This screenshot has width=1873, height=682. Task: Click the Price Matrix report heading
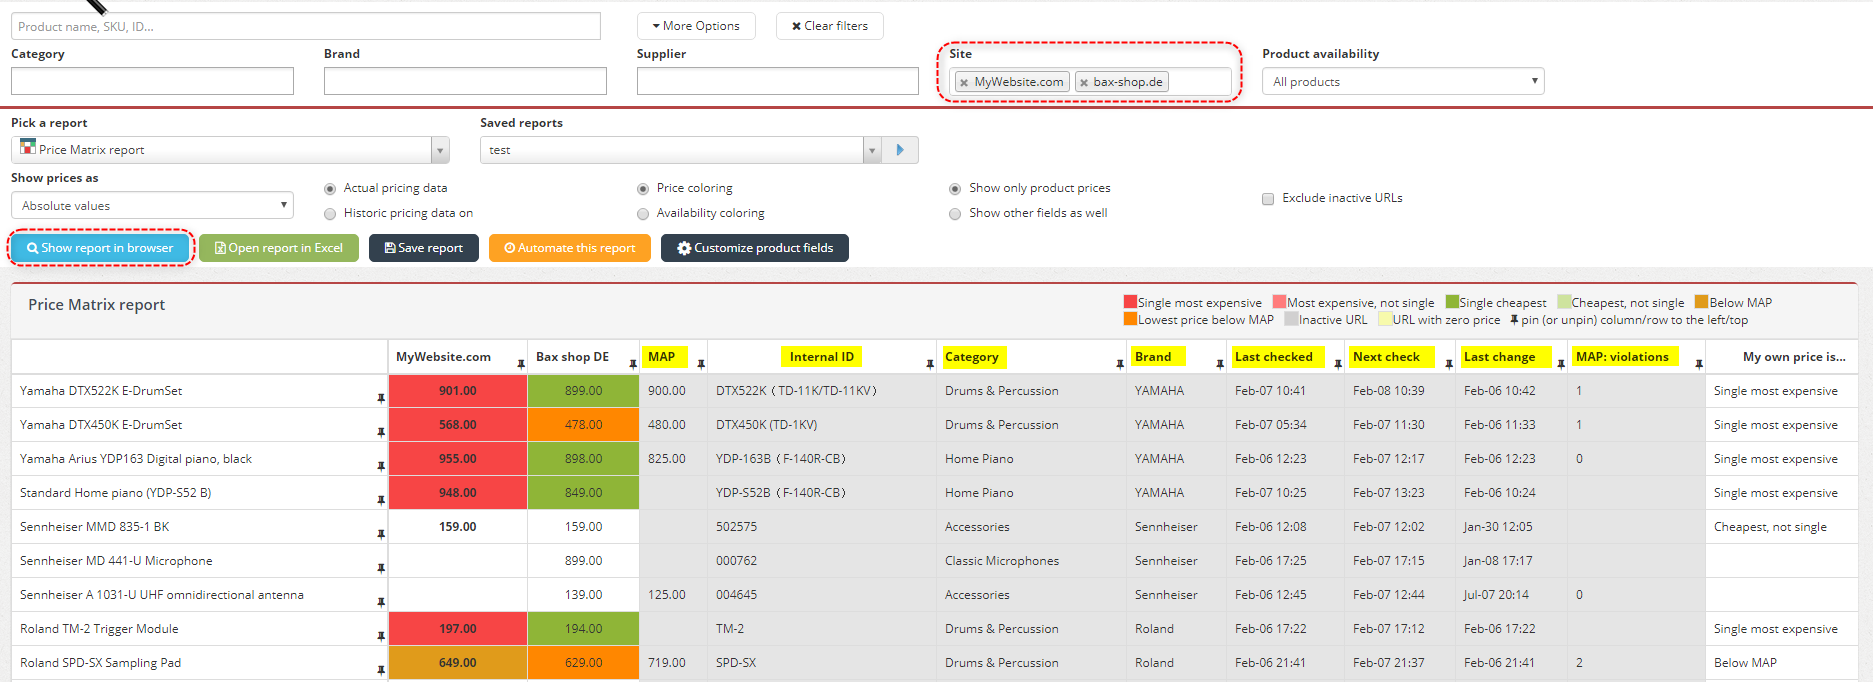[97, 305]
